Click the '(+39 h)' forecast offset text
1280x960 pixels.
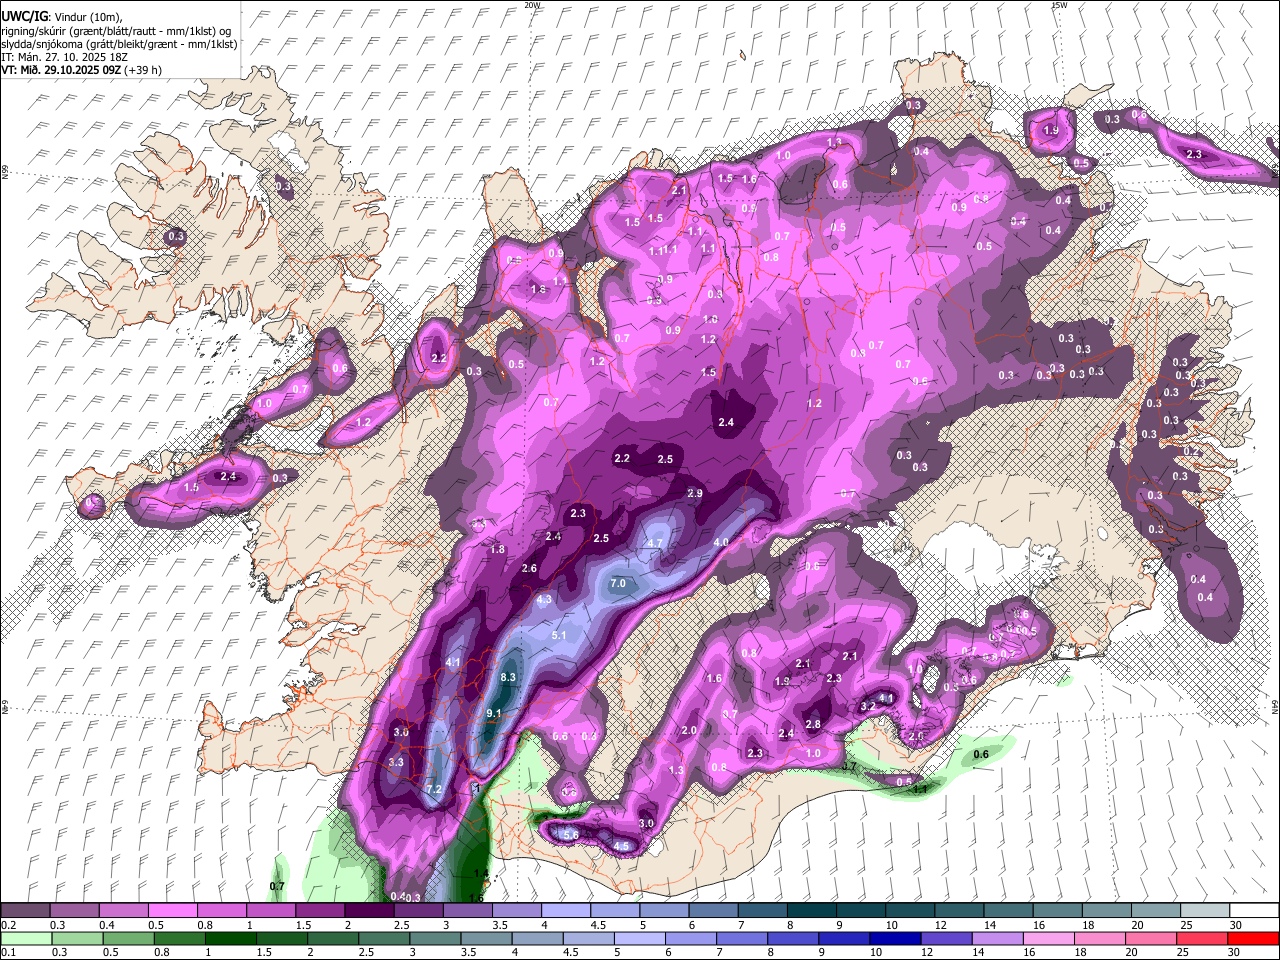[145, 70]
